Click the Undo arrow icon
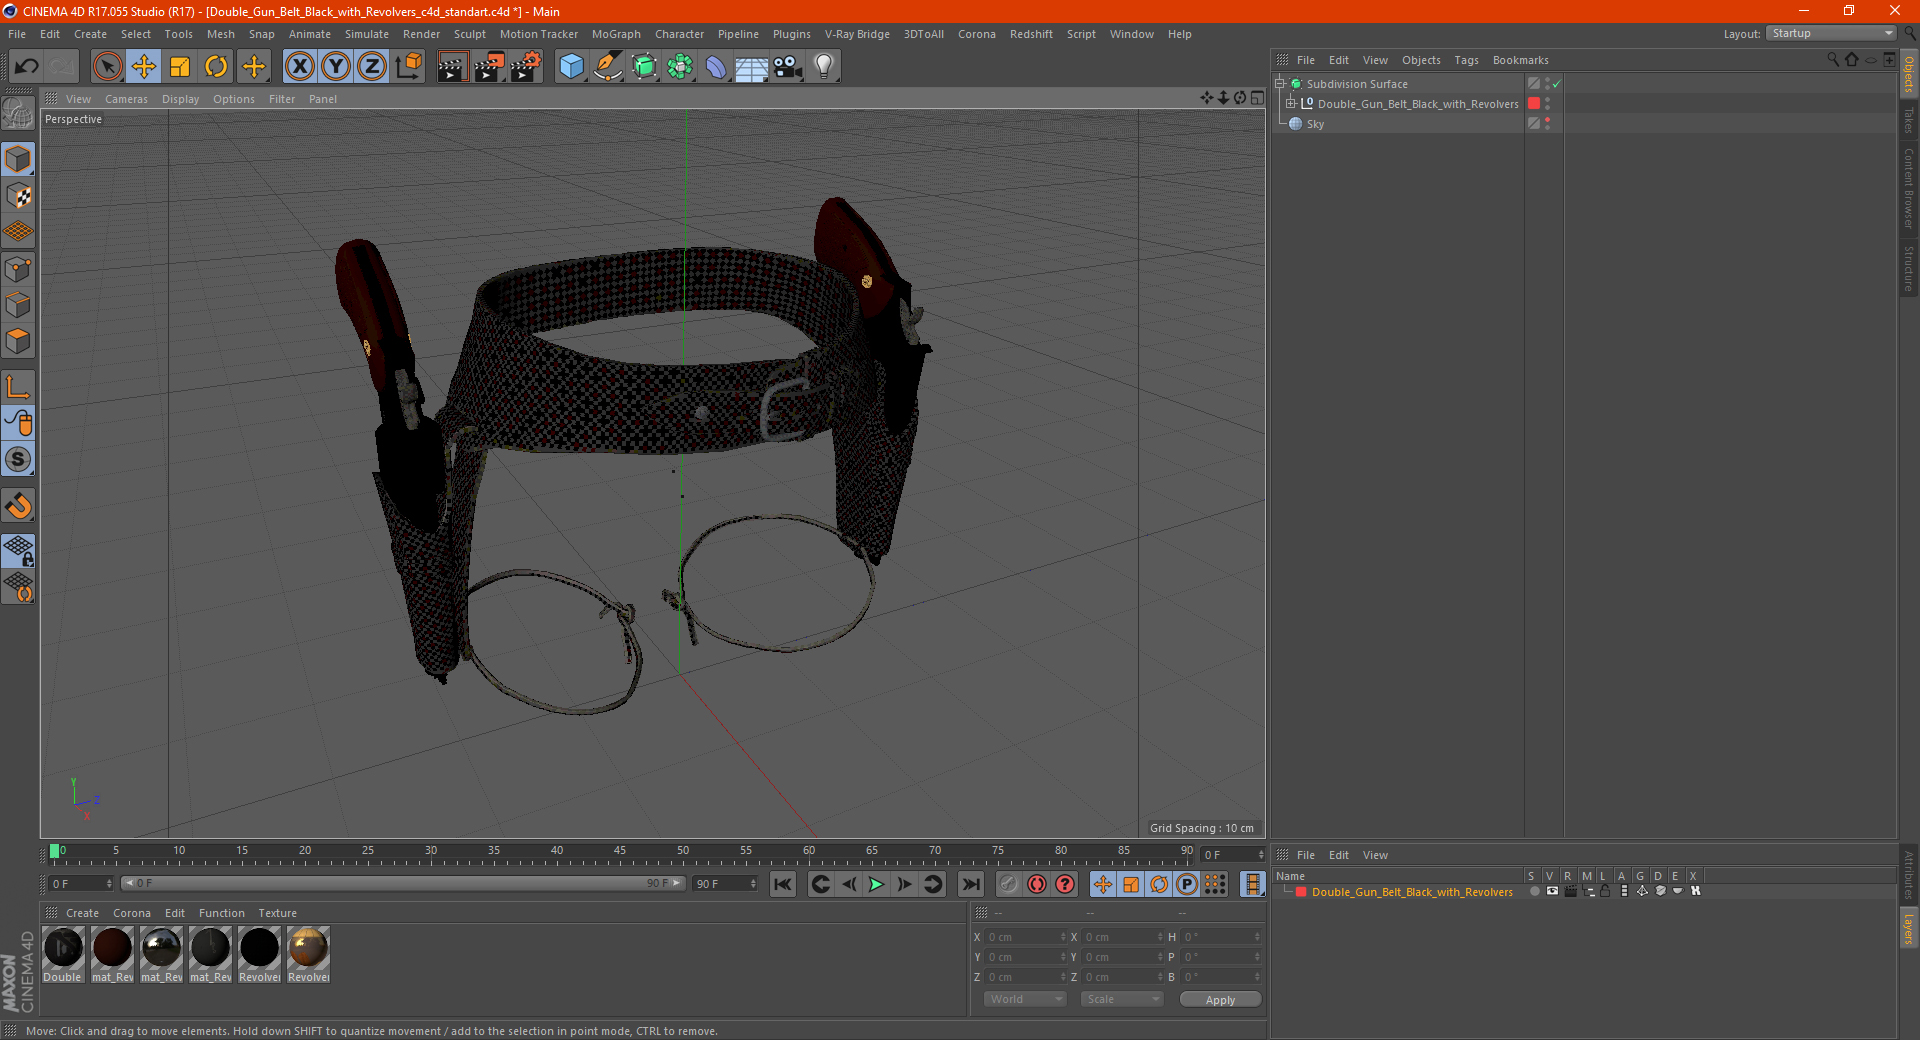Screen dimensions: 1920x1040 pyautogui.click(x=27, y=67)
